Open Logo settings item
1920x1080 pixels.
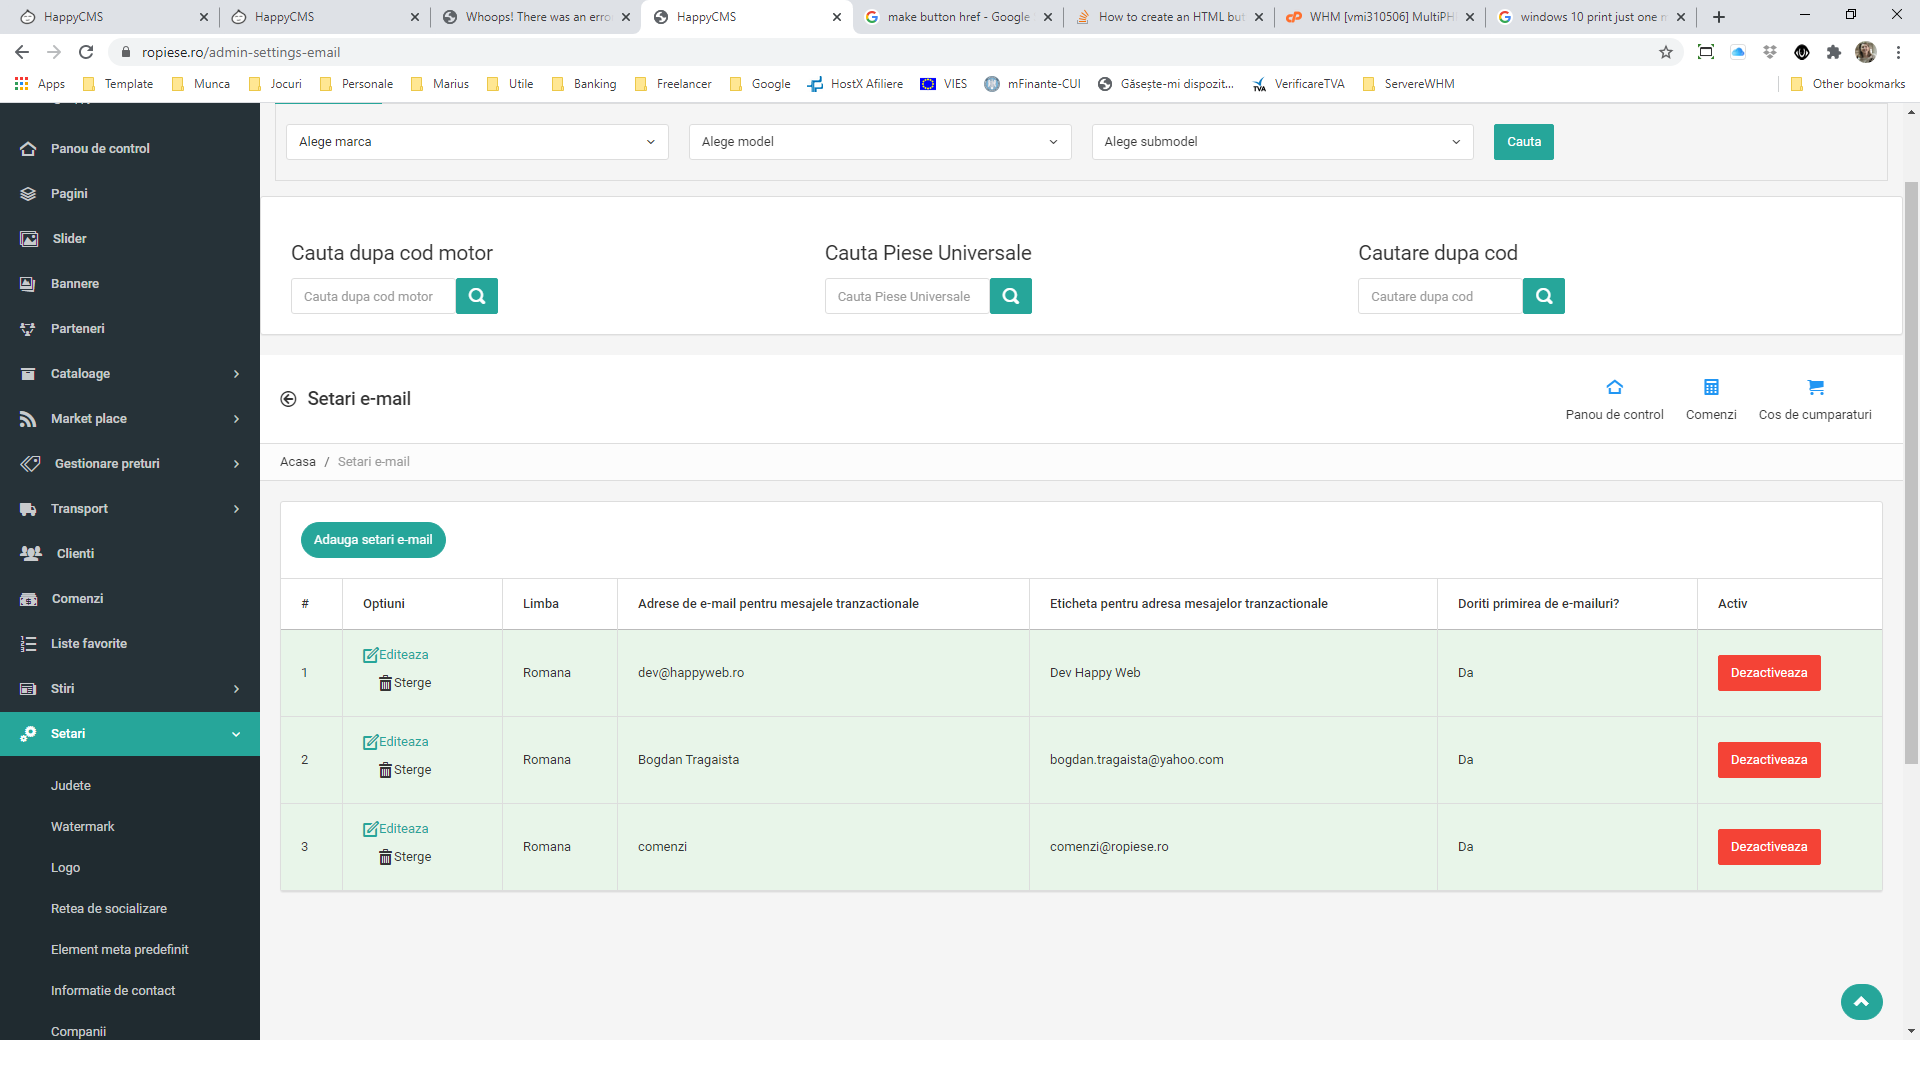click(x=65, y=868)
